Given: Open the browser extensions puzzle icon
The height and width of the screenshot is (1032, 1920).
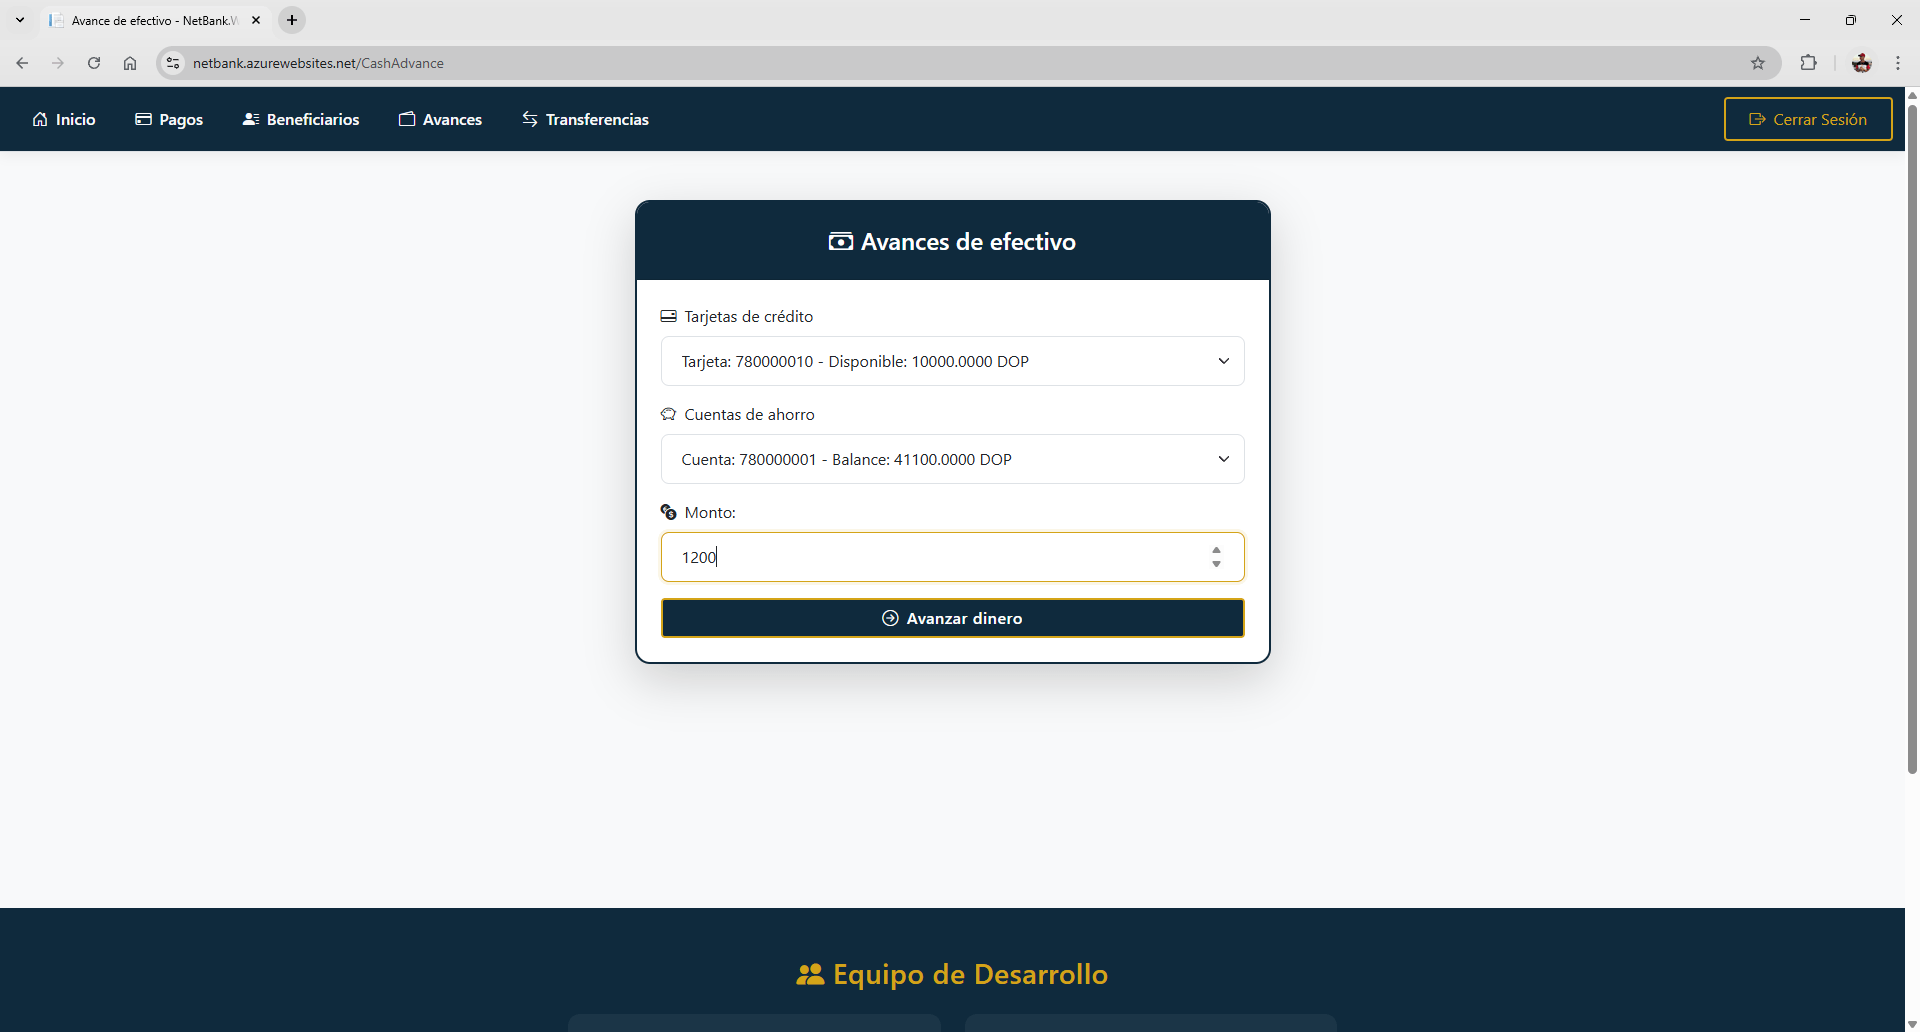Looking at the screenshot, I should coord(1808,63).
